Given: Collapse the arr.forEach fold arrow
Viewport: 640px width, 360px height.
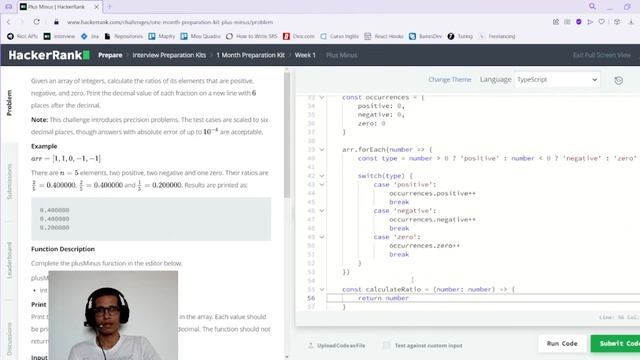Looking at the screenshot, I should click(x=322, y=150).
